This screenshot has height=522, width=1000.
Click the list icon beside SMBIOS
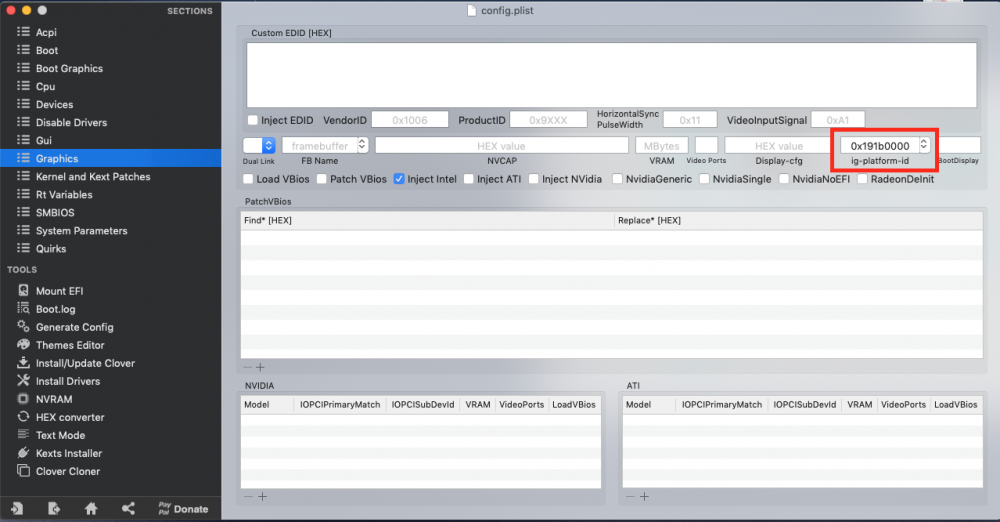(x=24, y=212)
